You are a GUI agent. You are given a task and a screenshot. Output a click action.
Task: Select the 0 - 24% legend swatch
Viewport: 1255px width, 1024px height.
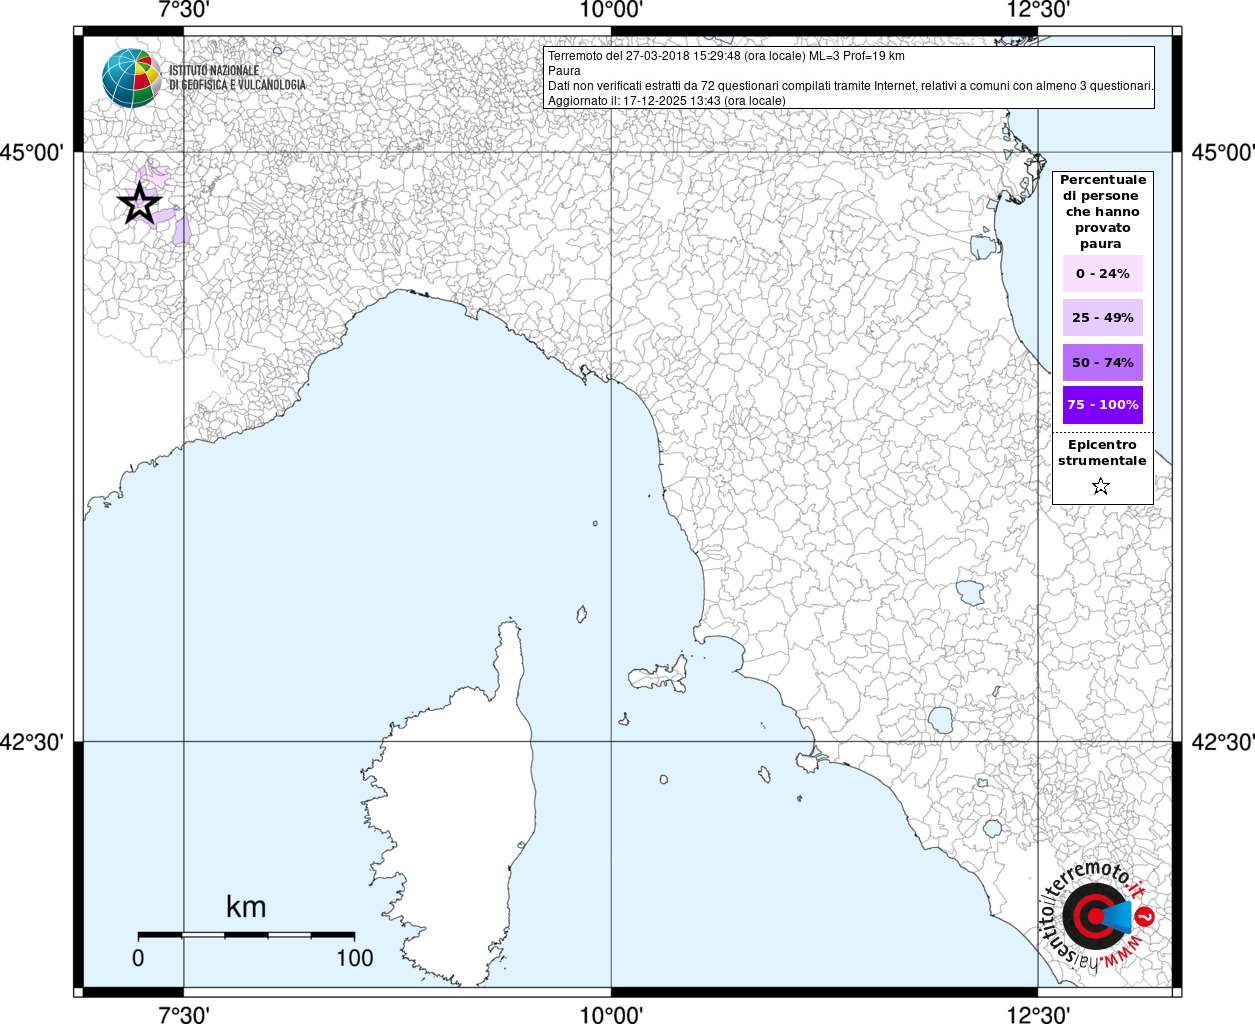pyautogui.click(x=1103, y=274)
